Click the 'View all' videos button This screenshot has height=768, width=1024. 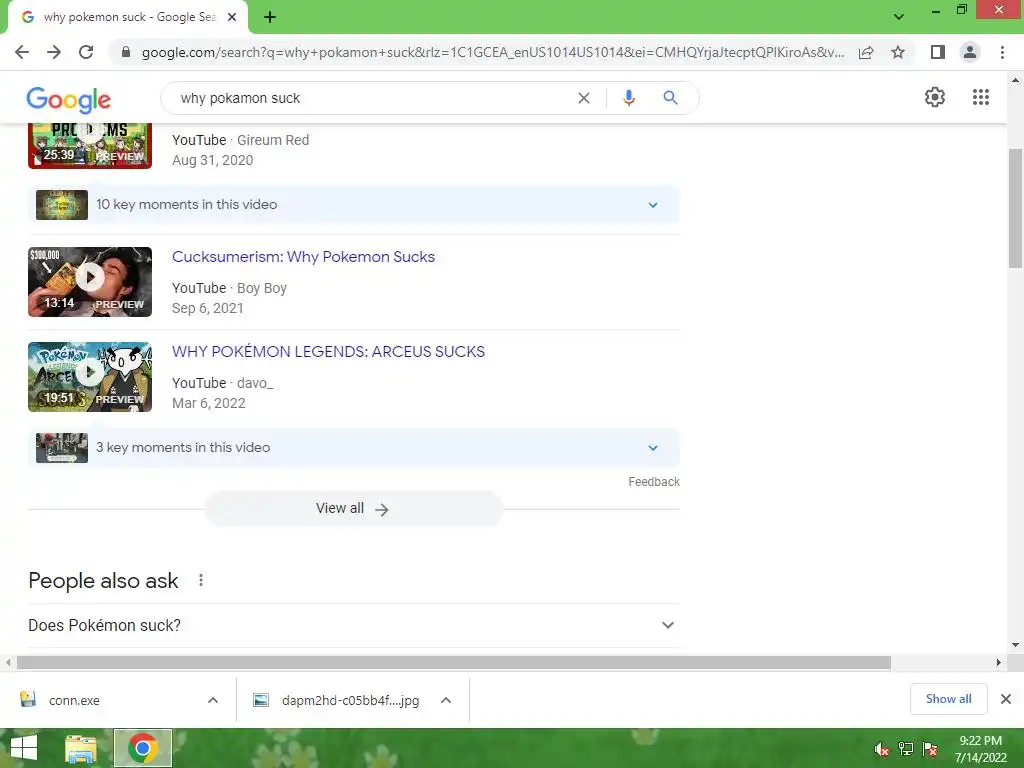(353, 509)
